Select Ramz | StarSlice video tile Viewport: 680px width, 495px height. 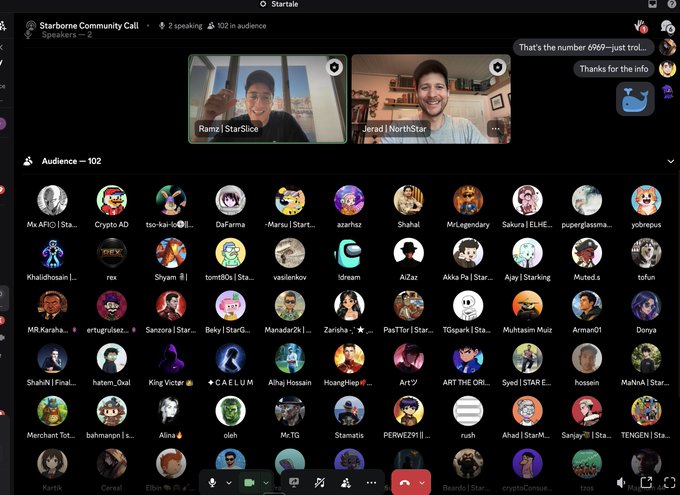click(268, 99)
